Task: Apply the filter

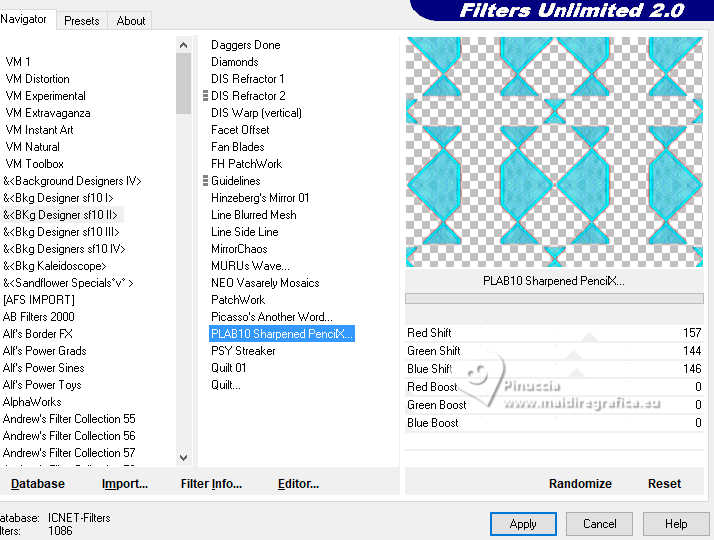Action: pos(523,524)
